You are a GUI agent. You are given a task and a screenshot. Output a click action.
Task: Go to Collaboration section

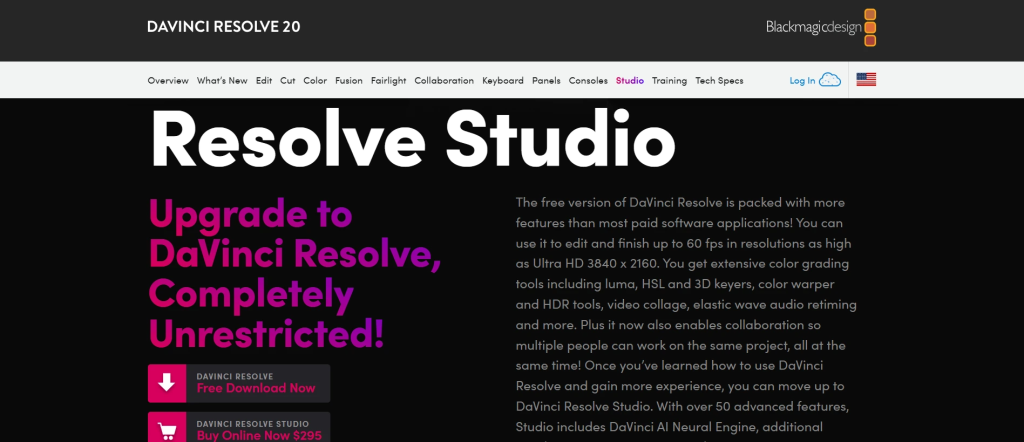(444, 80)
